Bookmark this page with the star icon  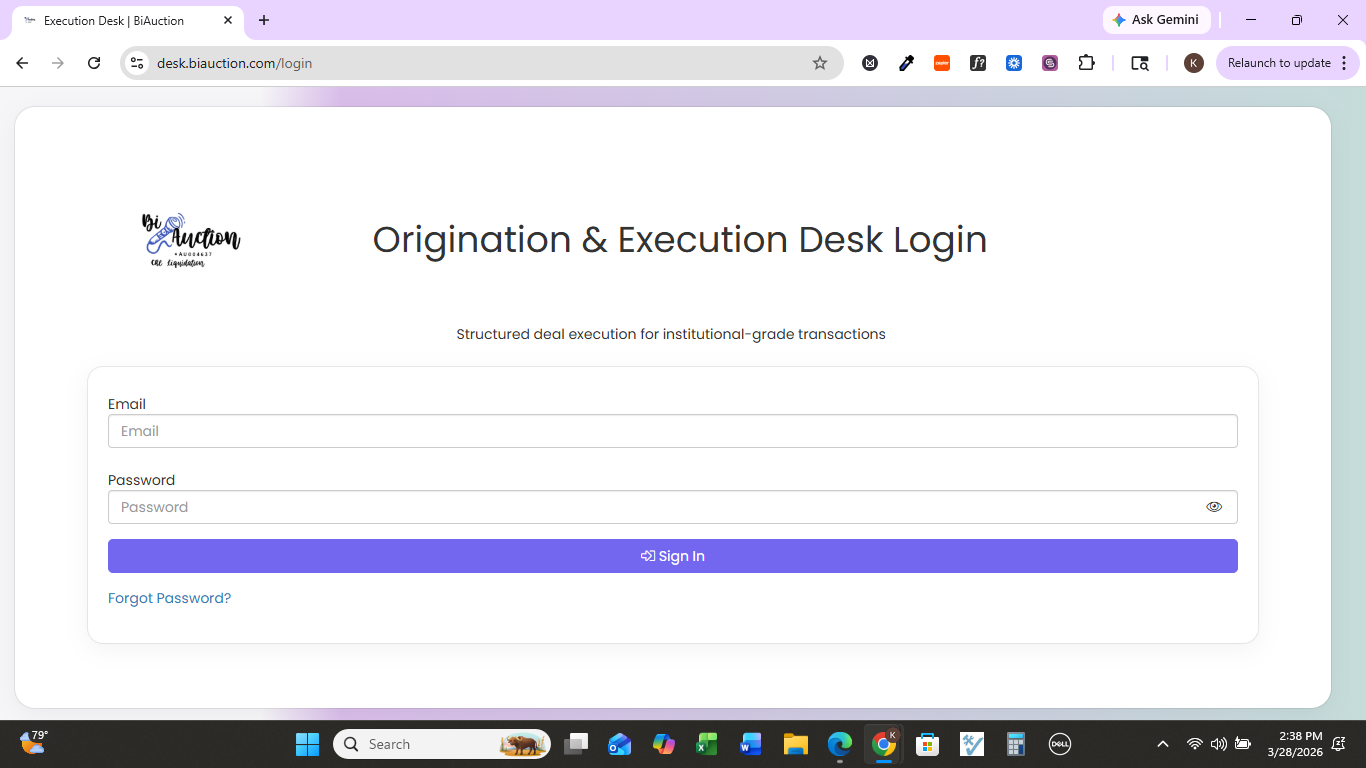coord(820,63)
